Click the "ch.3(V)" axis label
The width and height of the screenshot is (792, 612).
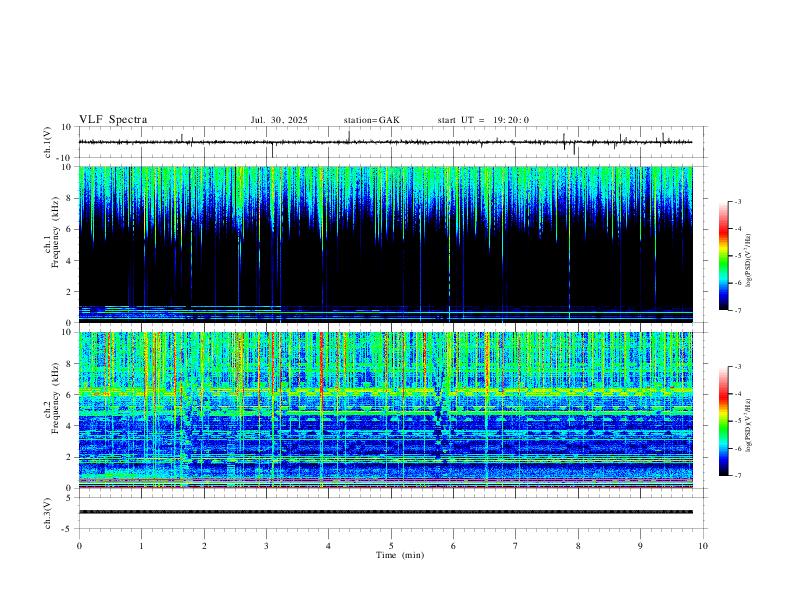48,513
